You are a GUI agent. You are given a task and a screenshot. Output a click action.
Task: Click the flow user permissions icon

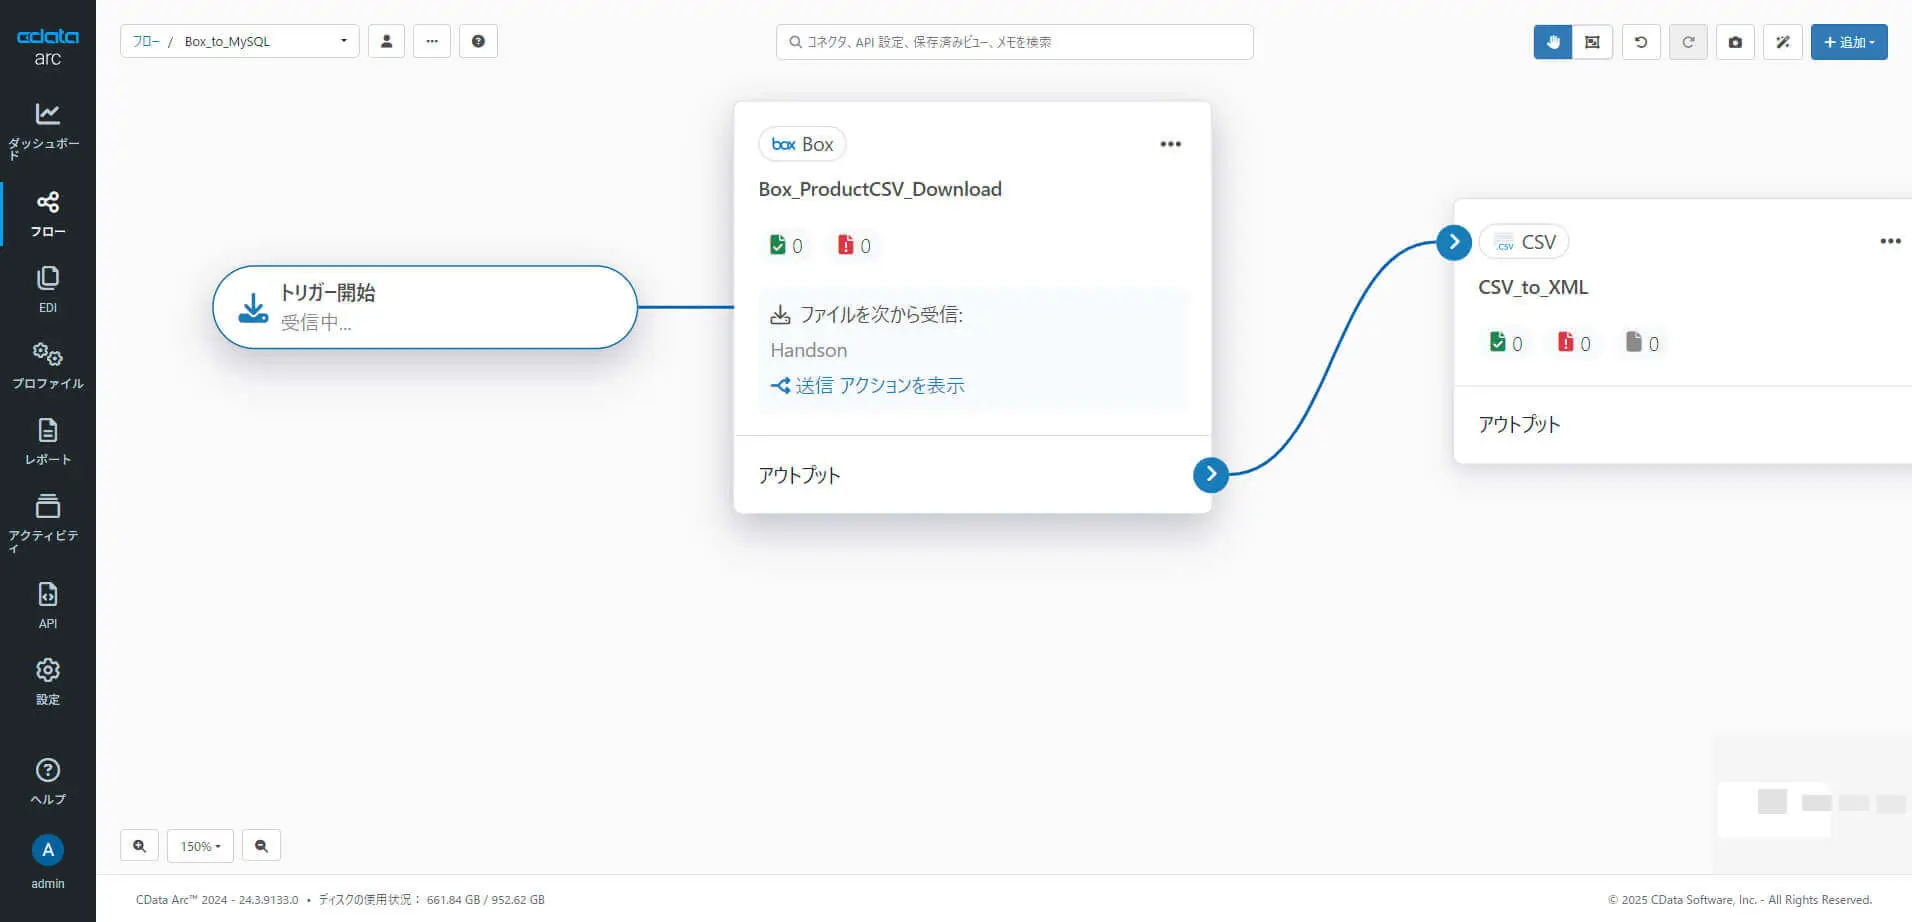386,41
